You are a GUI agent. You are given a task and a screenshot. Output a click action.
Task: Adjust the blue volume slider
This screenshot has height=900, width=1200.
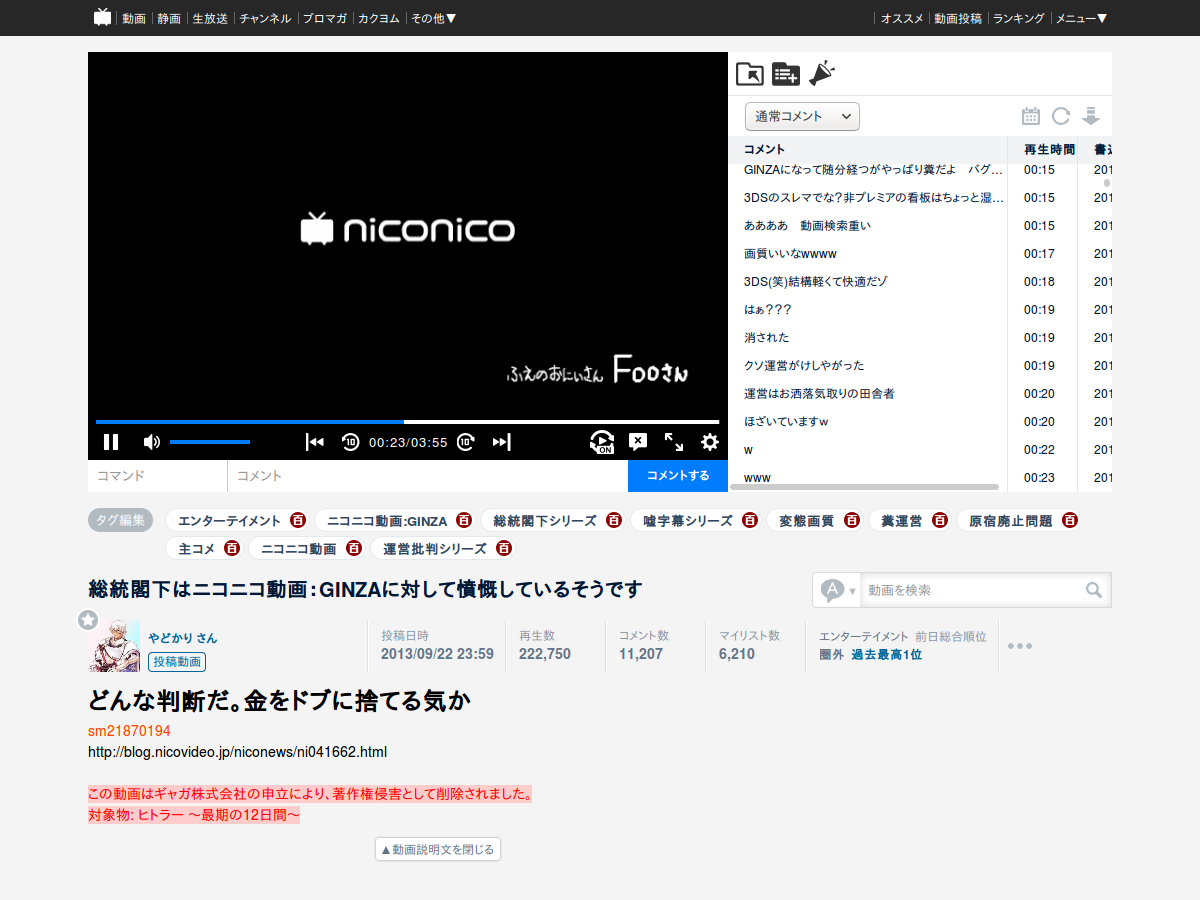pos(210,442)
